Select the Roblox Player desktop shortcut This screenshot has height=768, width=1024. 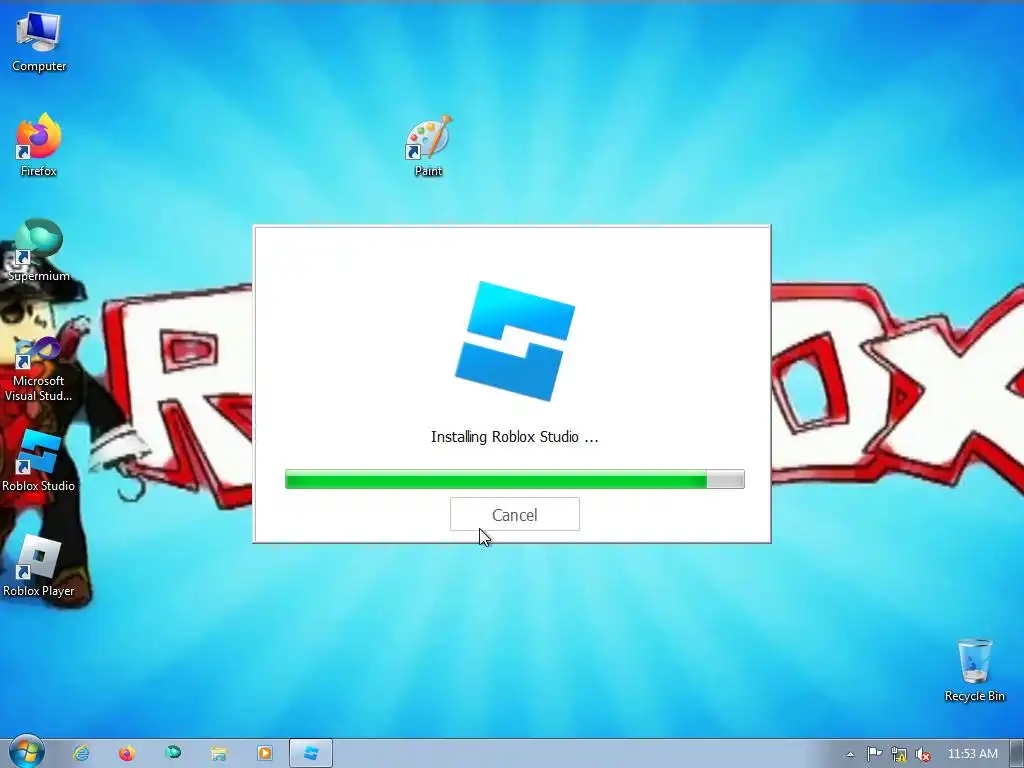pyautogui.click(x=39, y=566)
